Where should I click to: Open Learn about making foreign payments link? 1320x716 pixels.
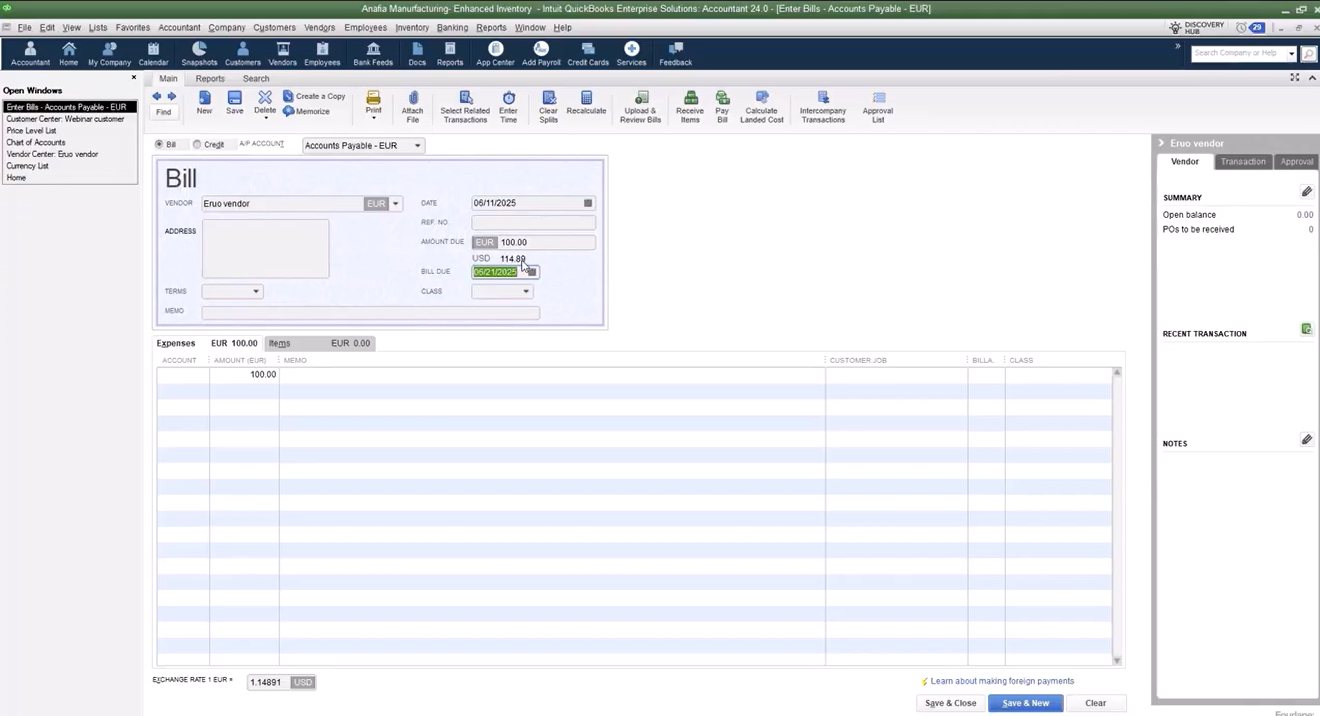click(x=1001, y=681)
